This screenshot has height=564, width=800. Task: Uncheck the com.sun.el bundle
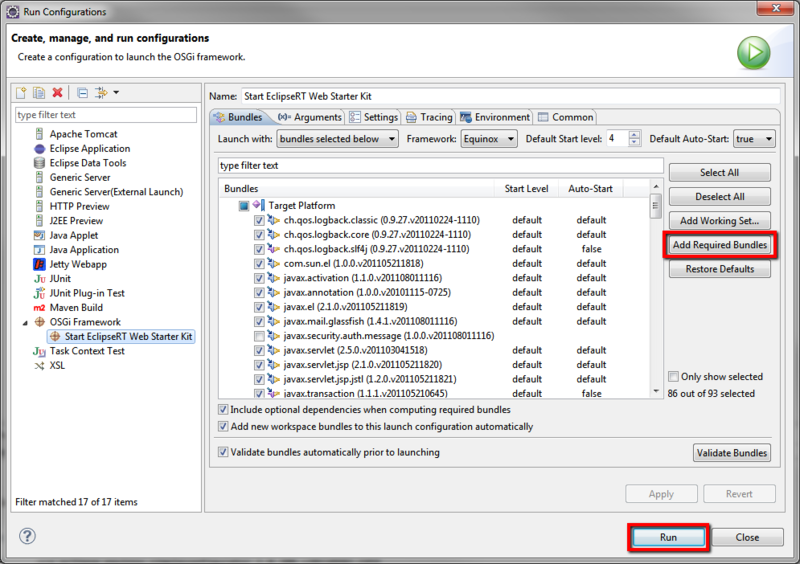259,264
